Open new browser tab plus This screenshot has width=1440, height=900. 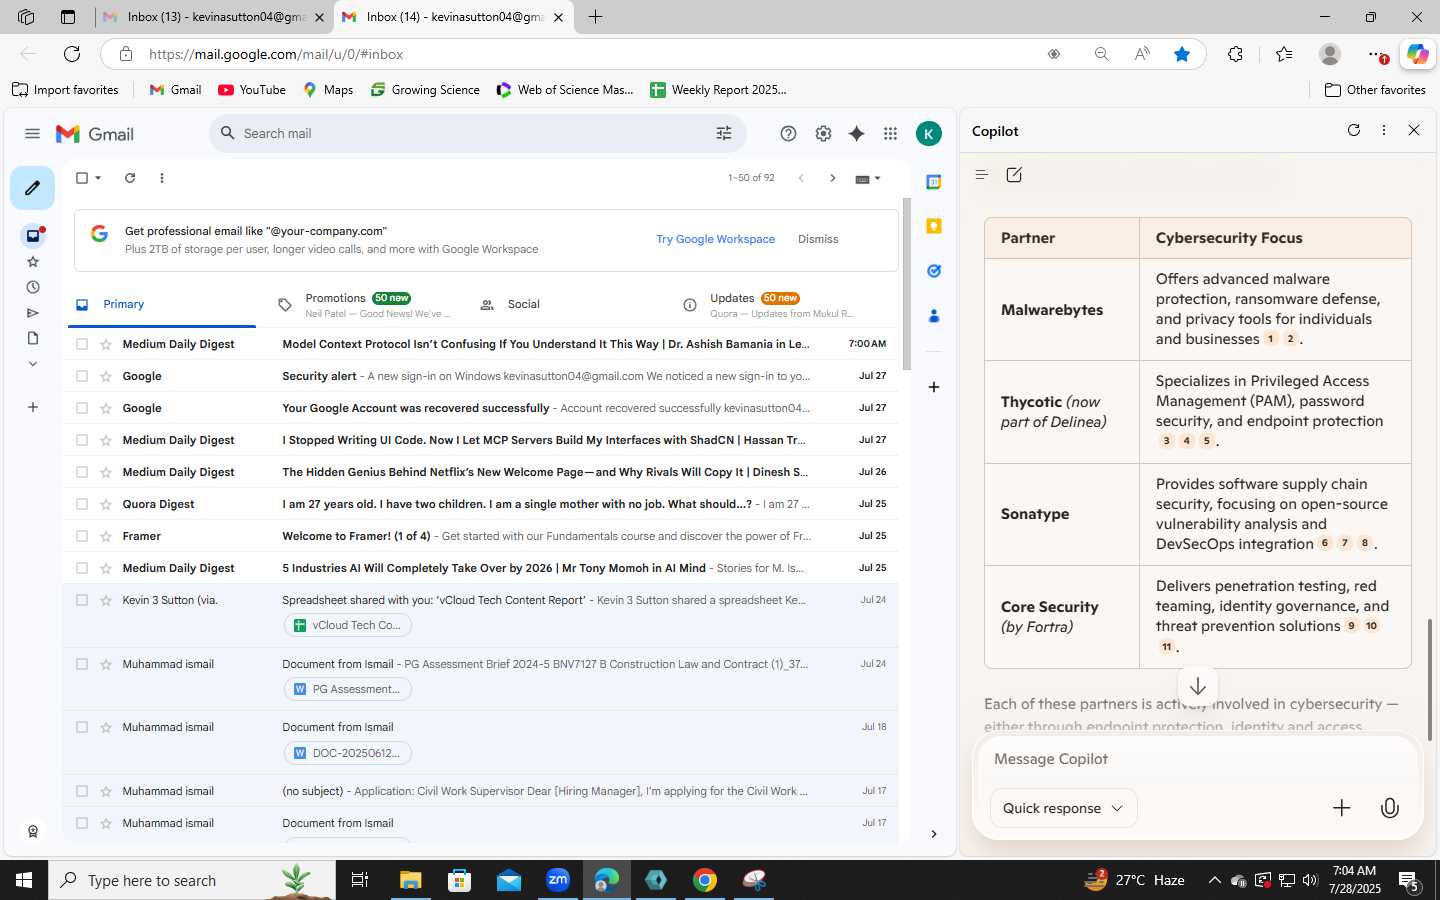596,17
